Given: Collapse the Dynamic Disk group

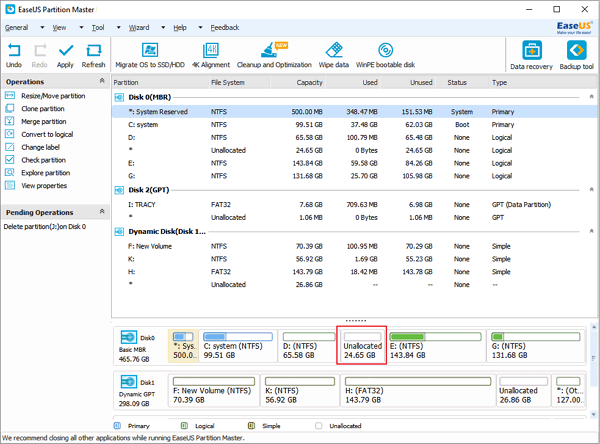Looking at the screenshot, I should point(591,231).
